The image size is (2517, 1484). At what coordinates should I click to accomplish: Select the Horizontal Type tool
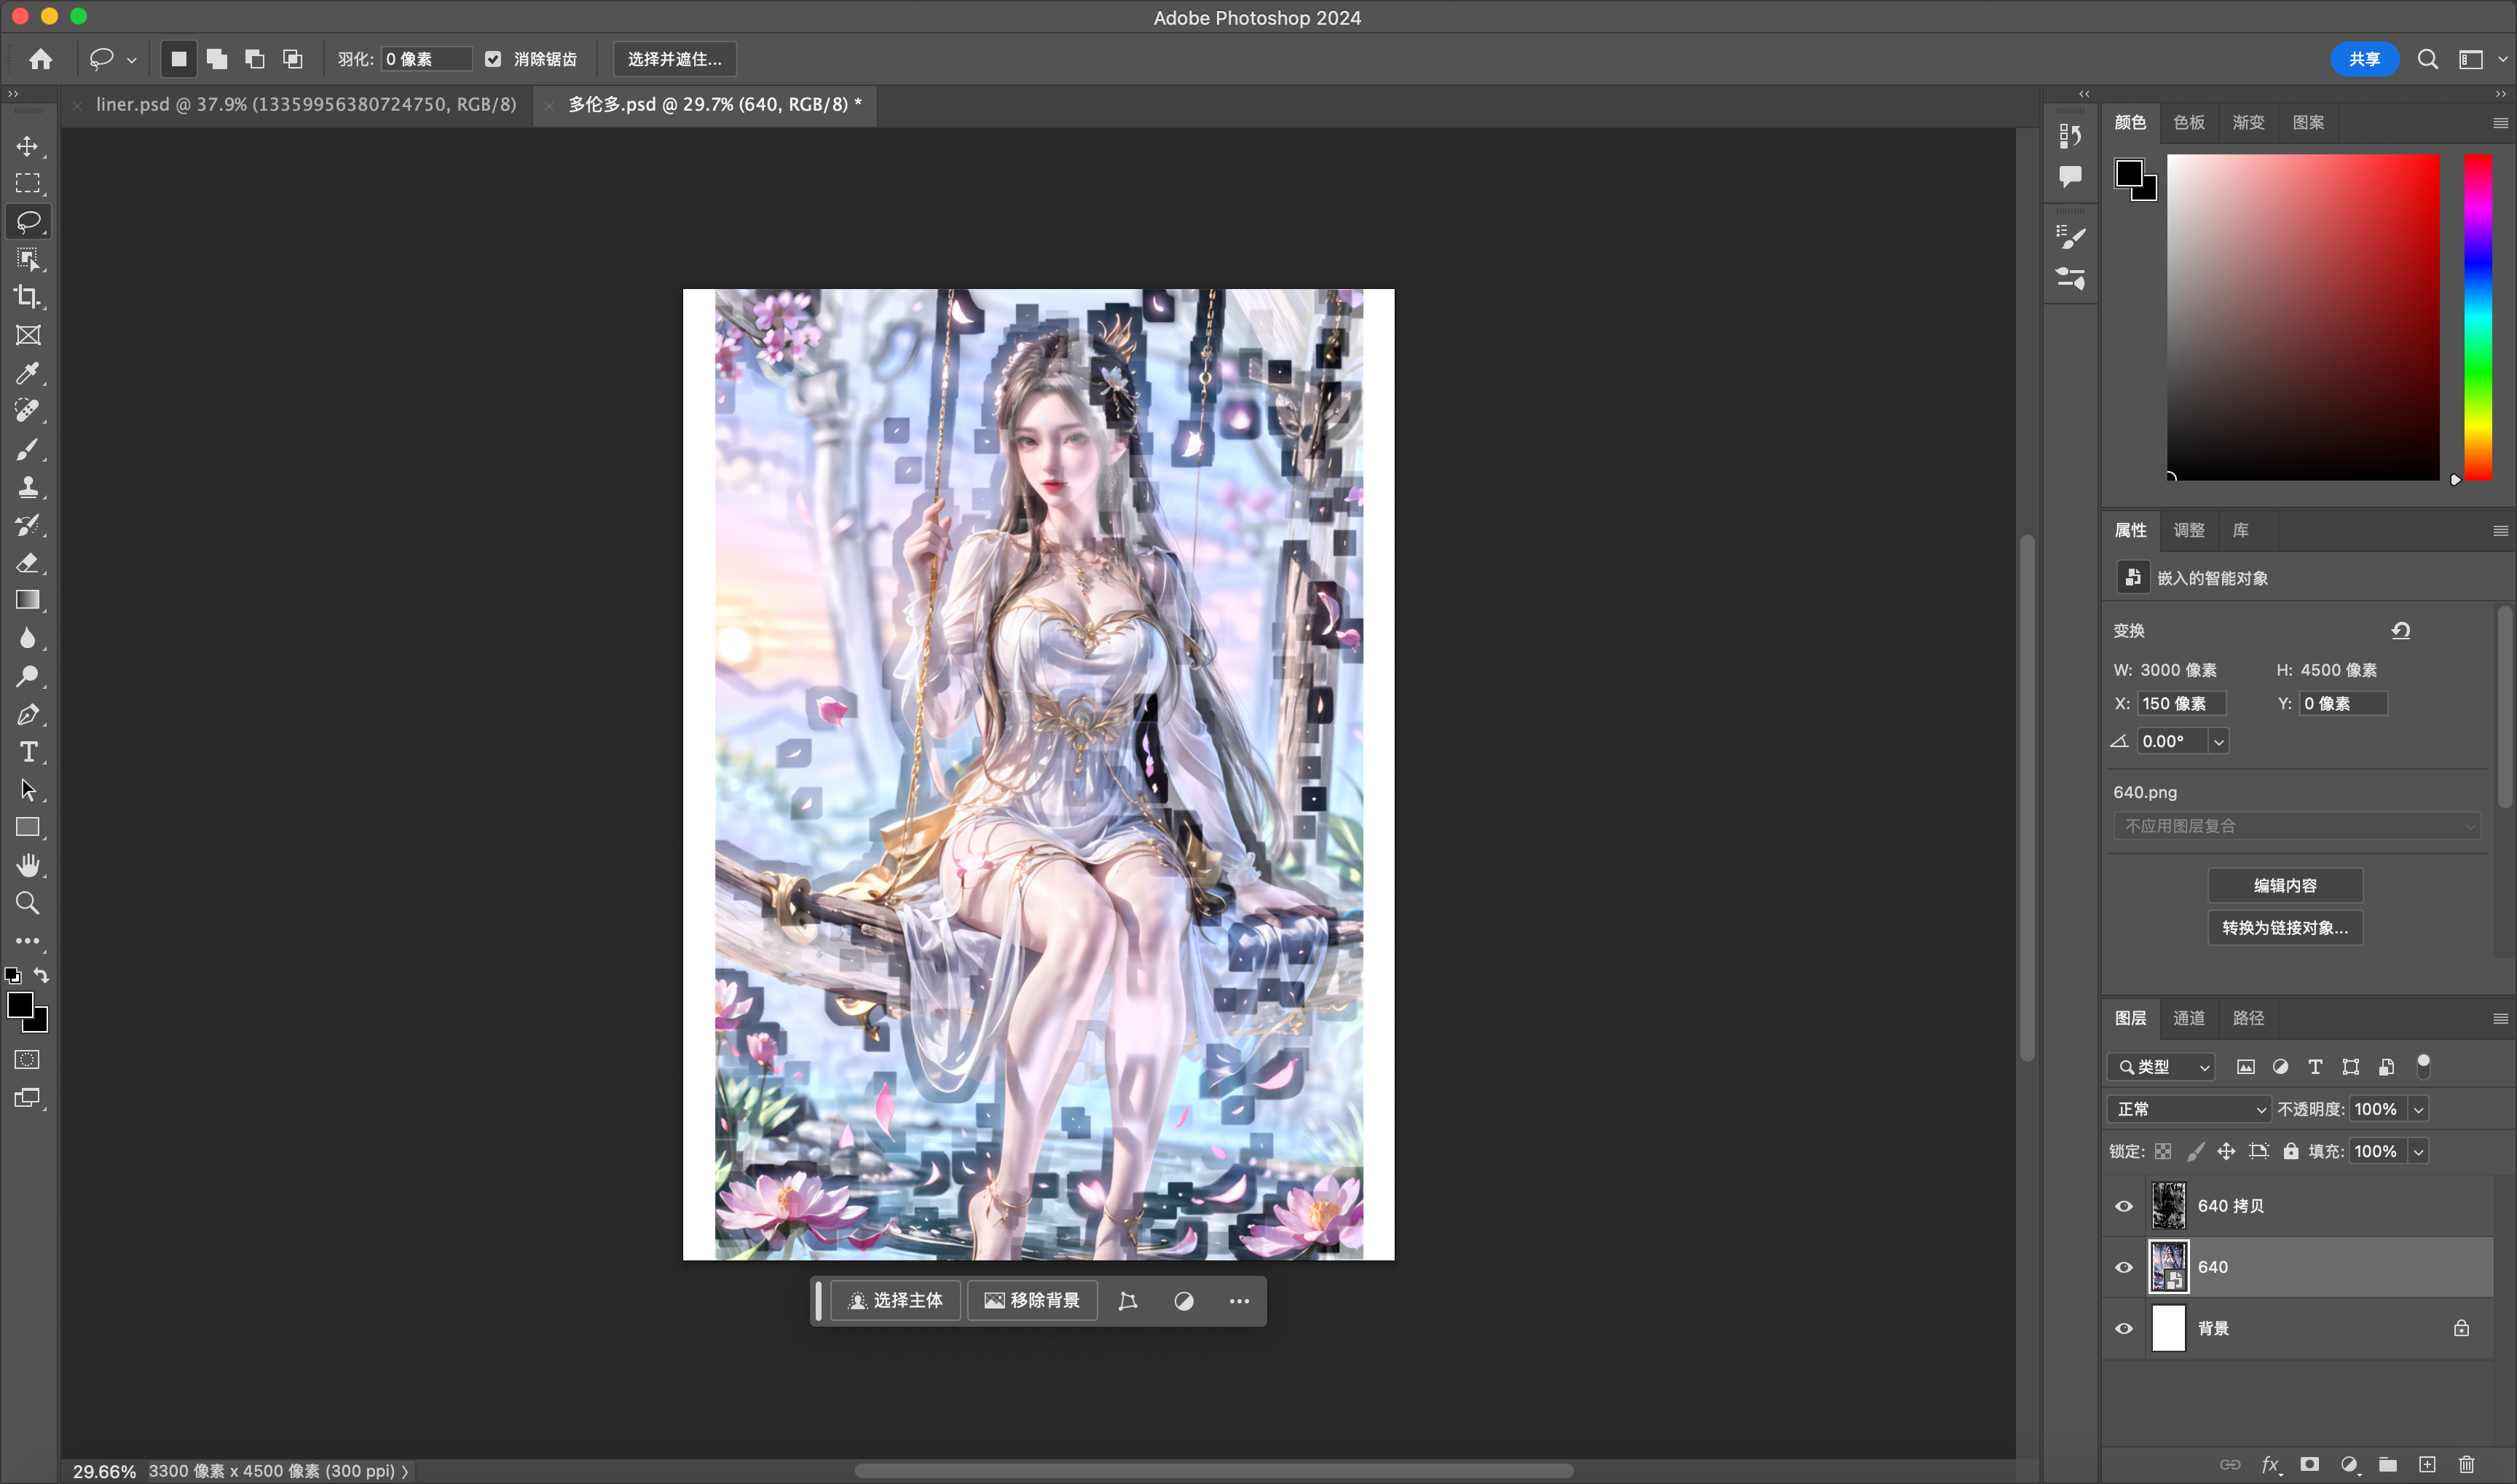point(28,752)
